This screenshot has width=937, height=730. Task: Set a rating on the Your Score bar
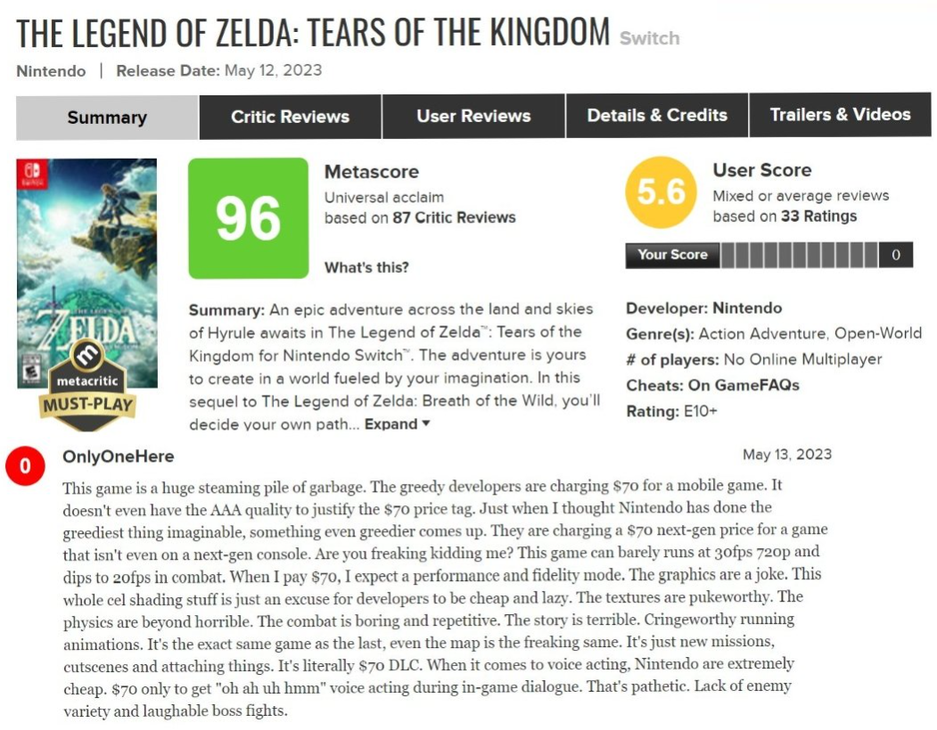(x=798, y=255)
